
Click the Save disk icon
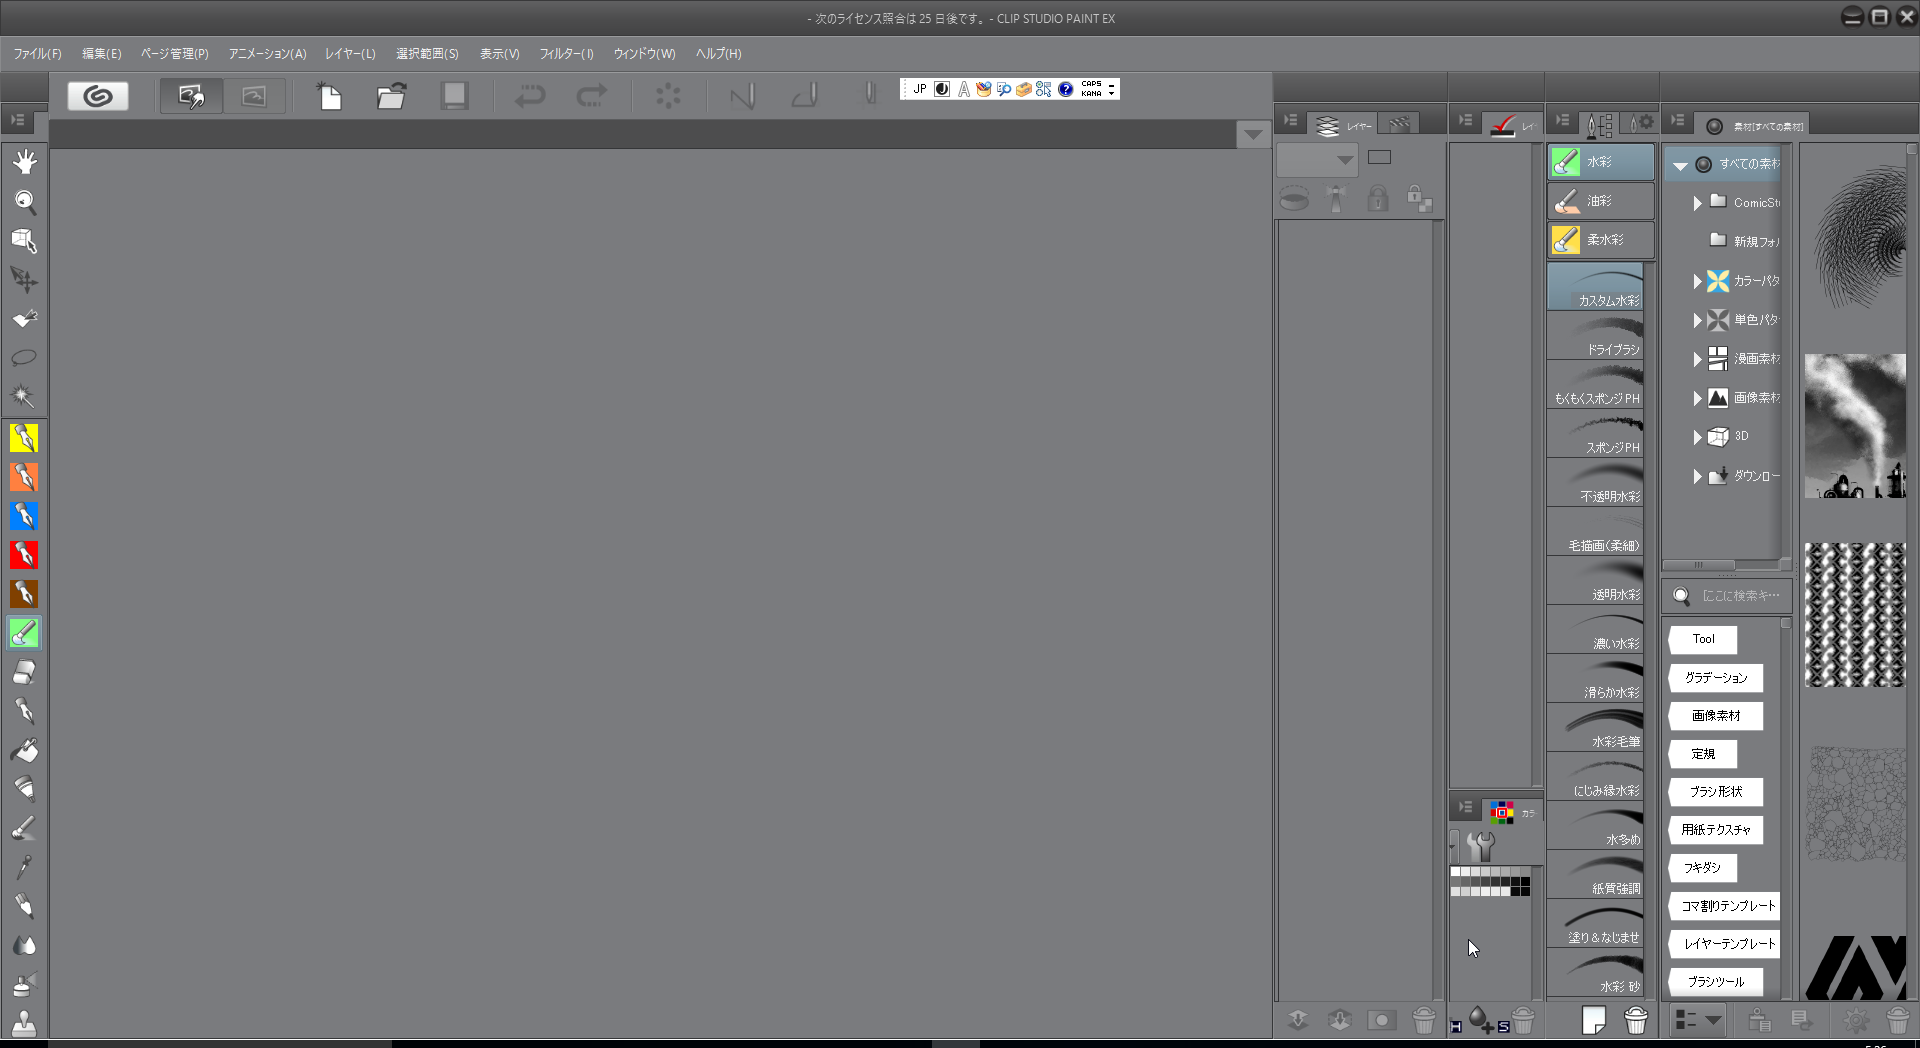coord(454,96)
